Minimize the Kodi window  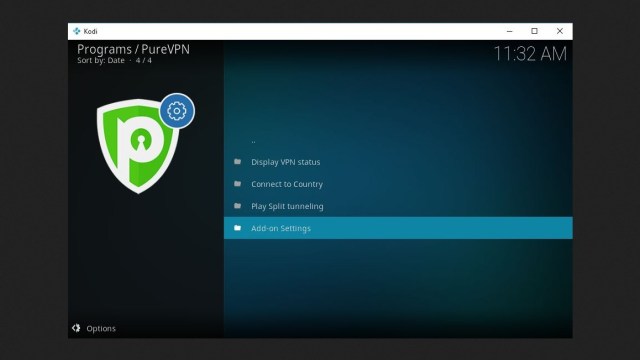tap(509, 31)
